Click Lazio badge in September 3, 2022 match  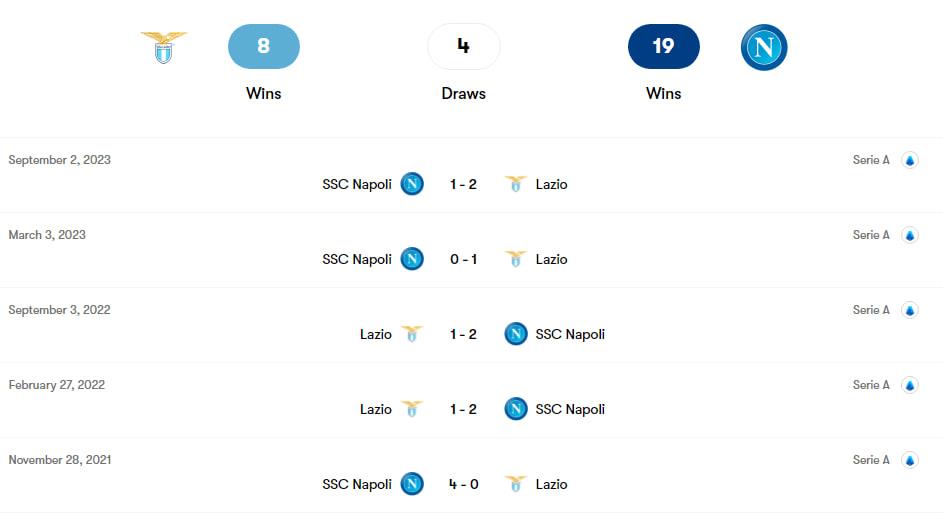[x=412, y=334]
